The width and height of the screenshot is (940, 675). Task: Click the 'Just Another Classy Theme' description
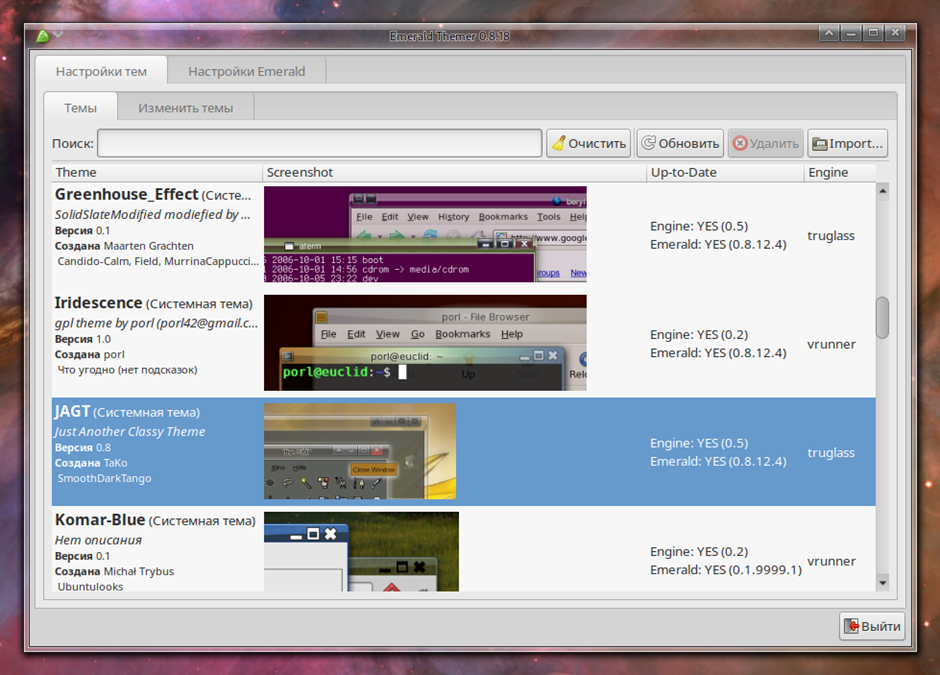pos(130,432)
